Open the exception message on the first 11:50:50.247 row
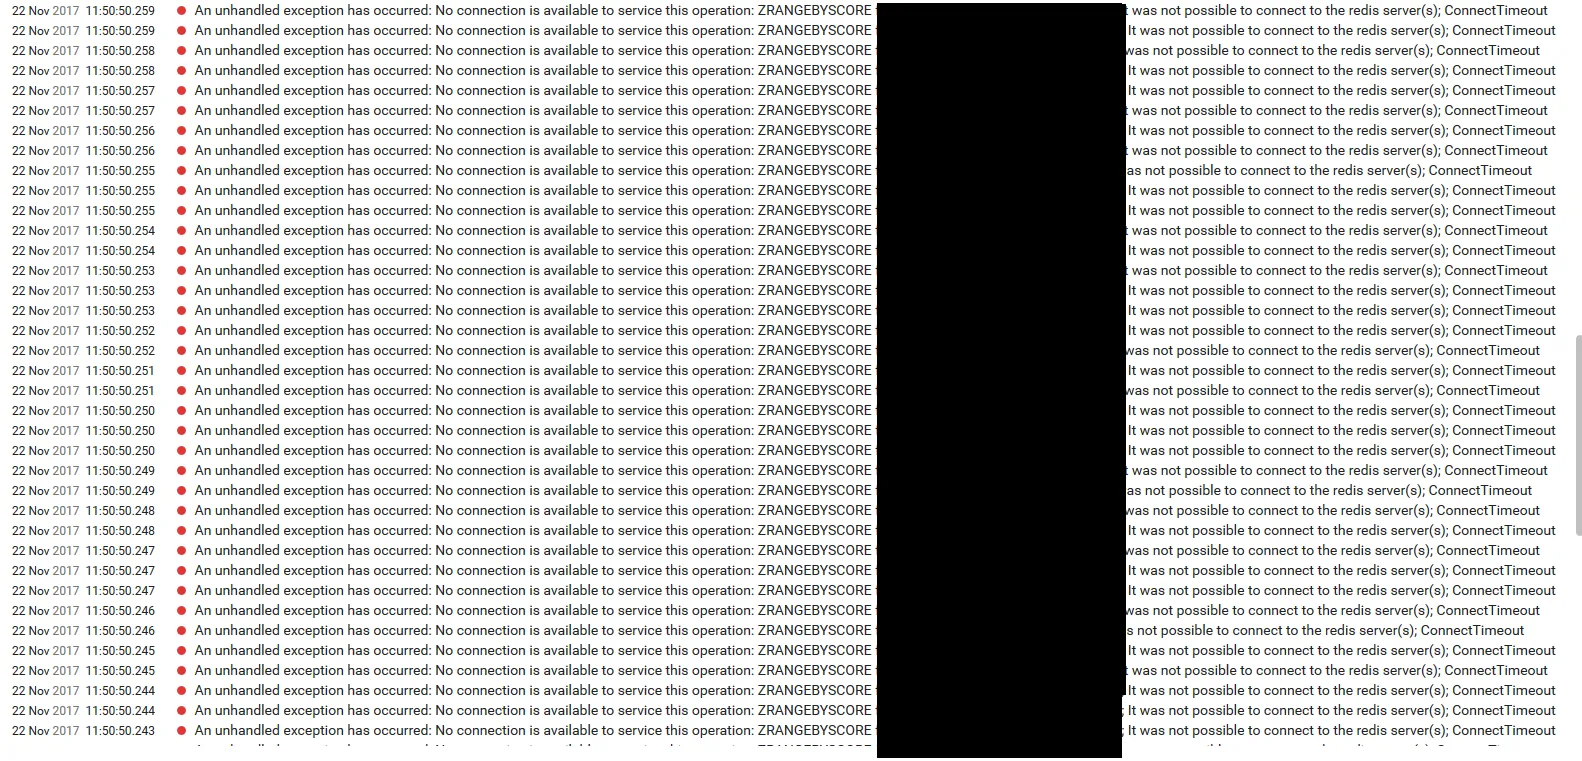The image size is (1582, 761). pos(533,551)
